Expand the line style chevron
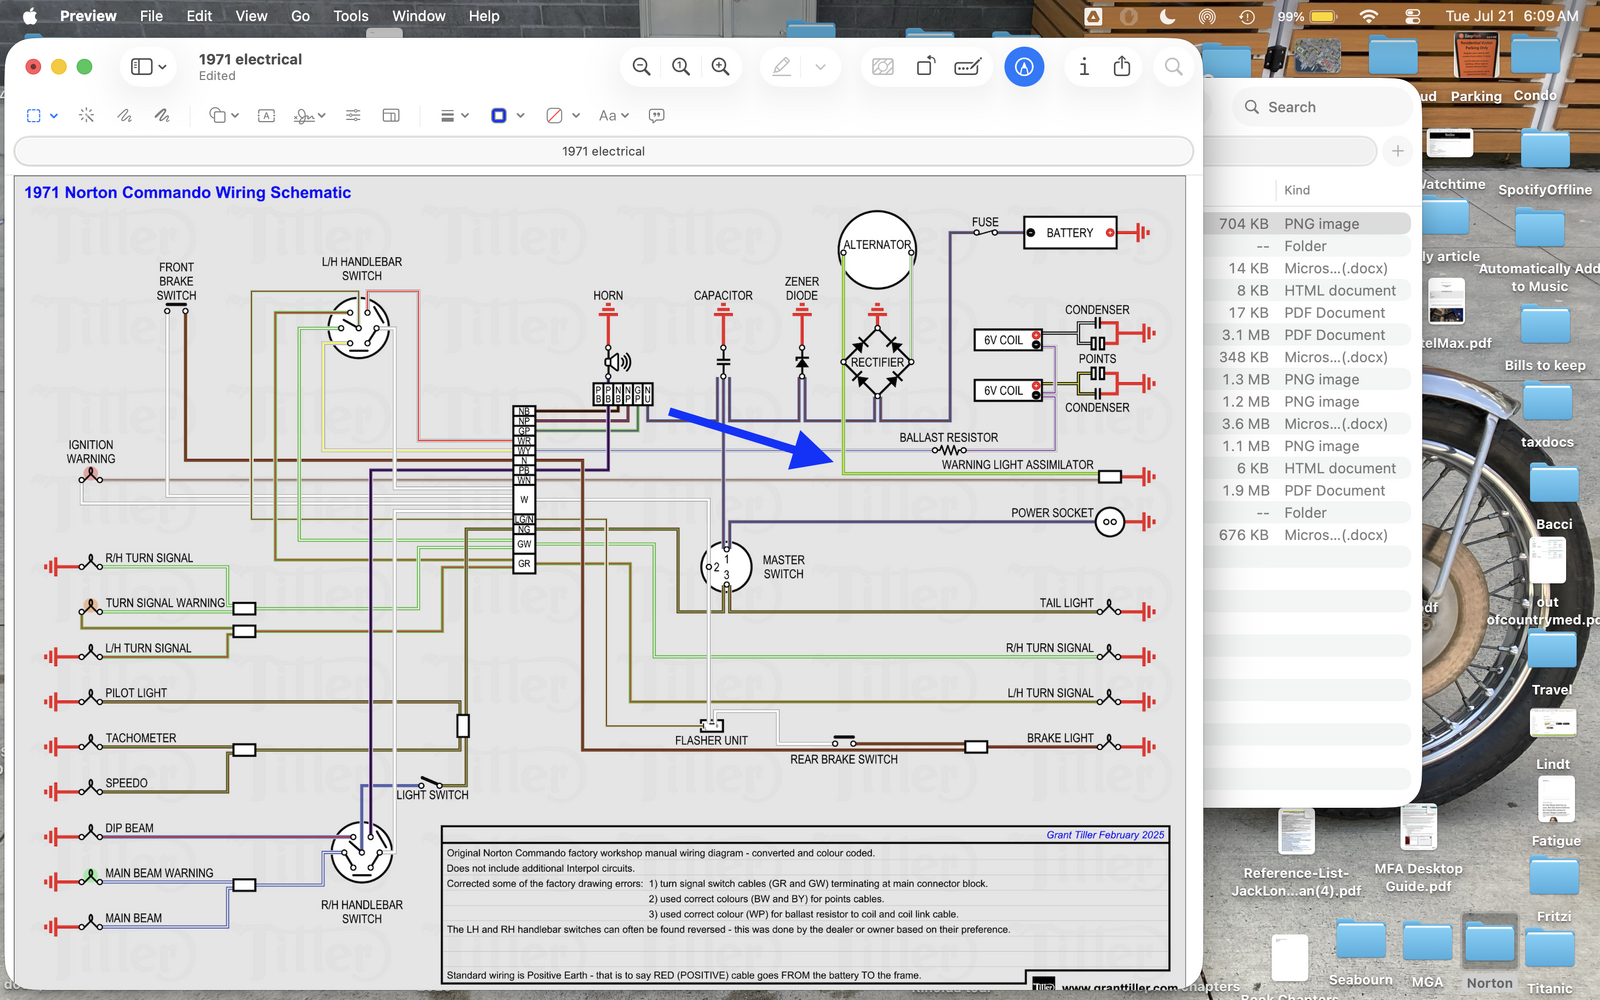1600x1000 pixels. pos(465,116)
